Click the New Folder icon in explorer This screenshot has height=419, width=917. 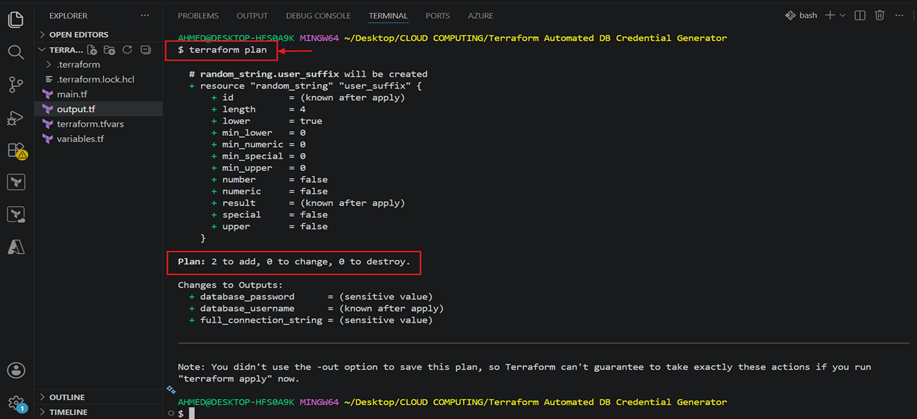110,50
